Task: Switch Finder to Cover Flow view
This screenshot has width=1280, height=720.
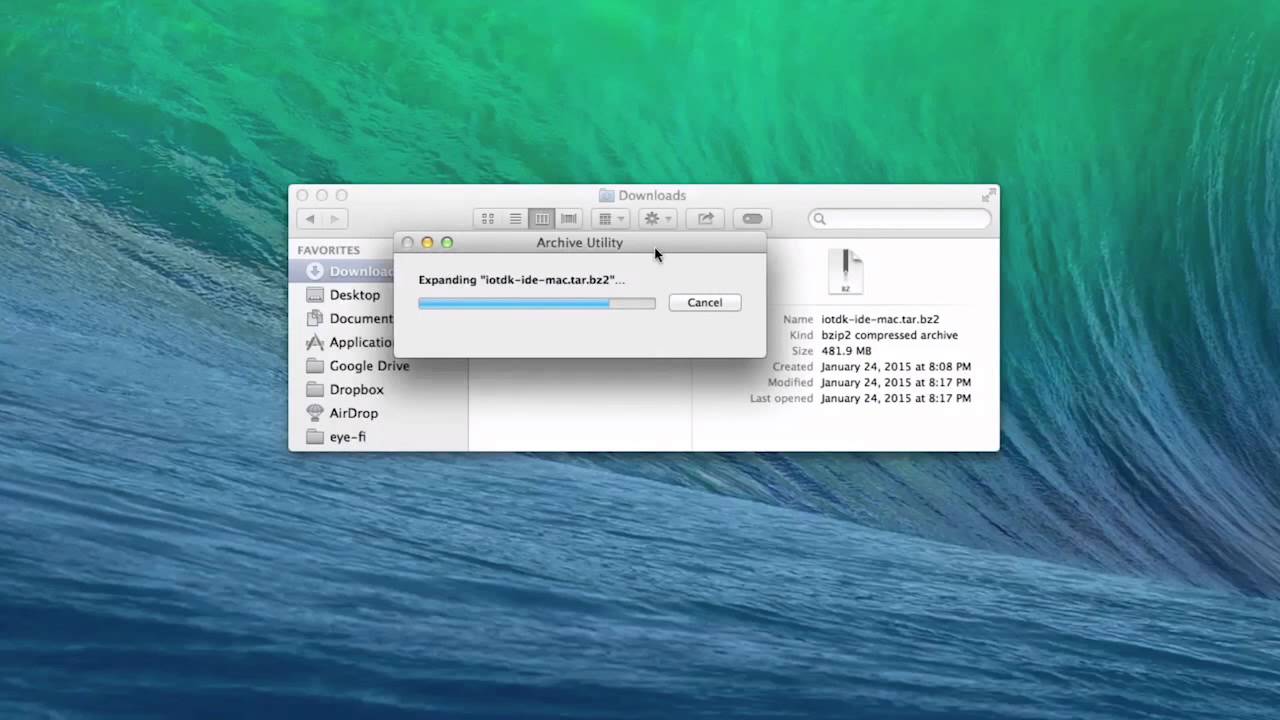Action: 569,219
